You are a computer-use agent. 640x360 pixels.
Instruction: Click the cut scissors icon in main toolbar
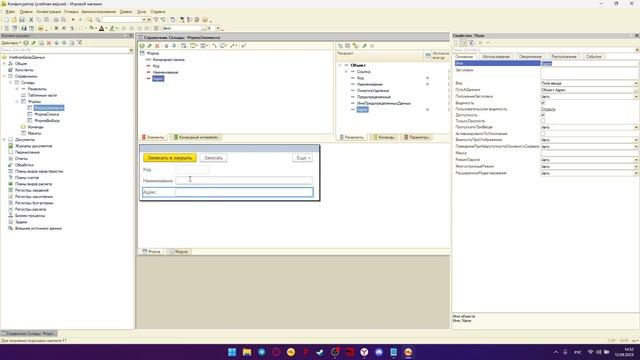coord(31,20)
